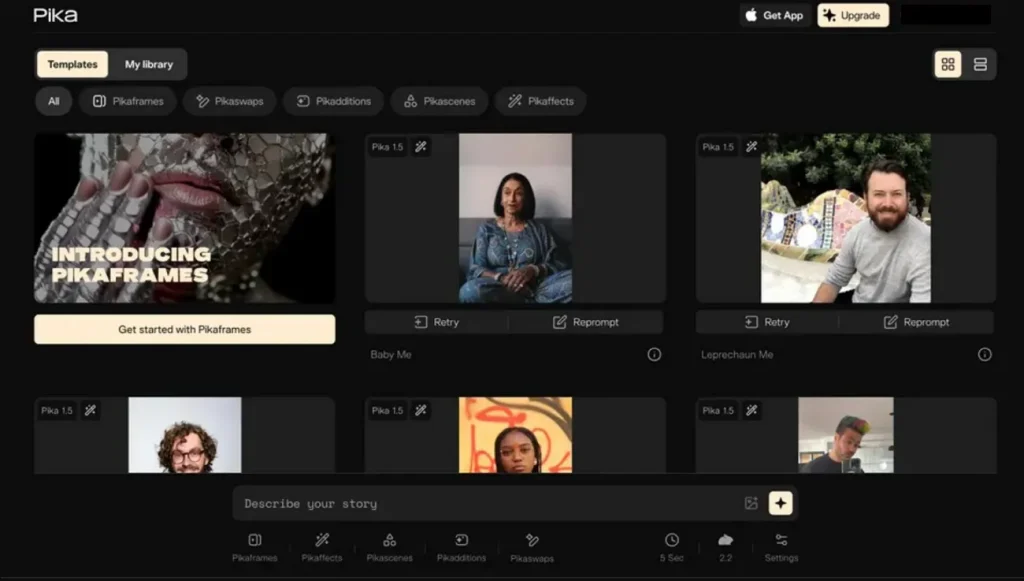
Task: Open the 5 Sec duration selector
Action: [x=672, y=546]
